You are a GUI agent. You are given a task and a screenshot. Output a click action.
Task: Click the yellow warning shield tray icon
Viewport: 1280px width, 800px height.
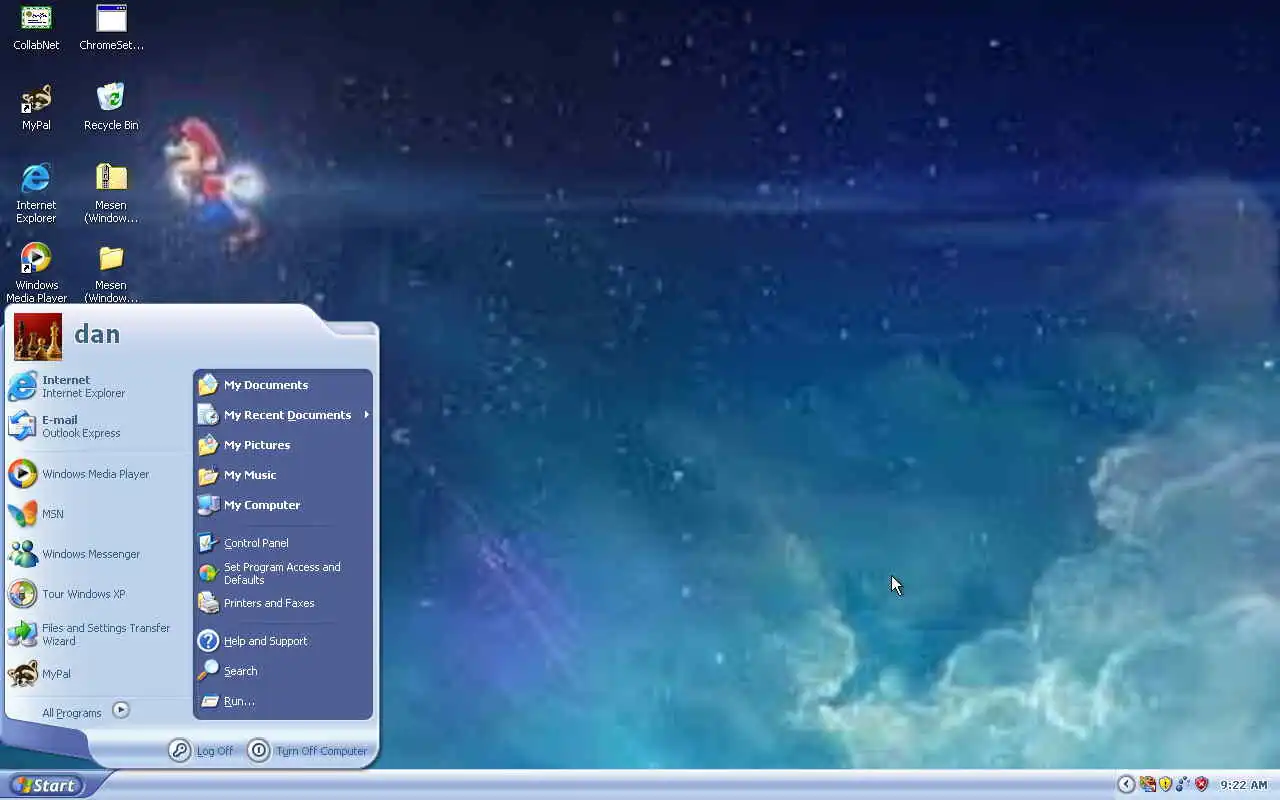point(1165,785)
